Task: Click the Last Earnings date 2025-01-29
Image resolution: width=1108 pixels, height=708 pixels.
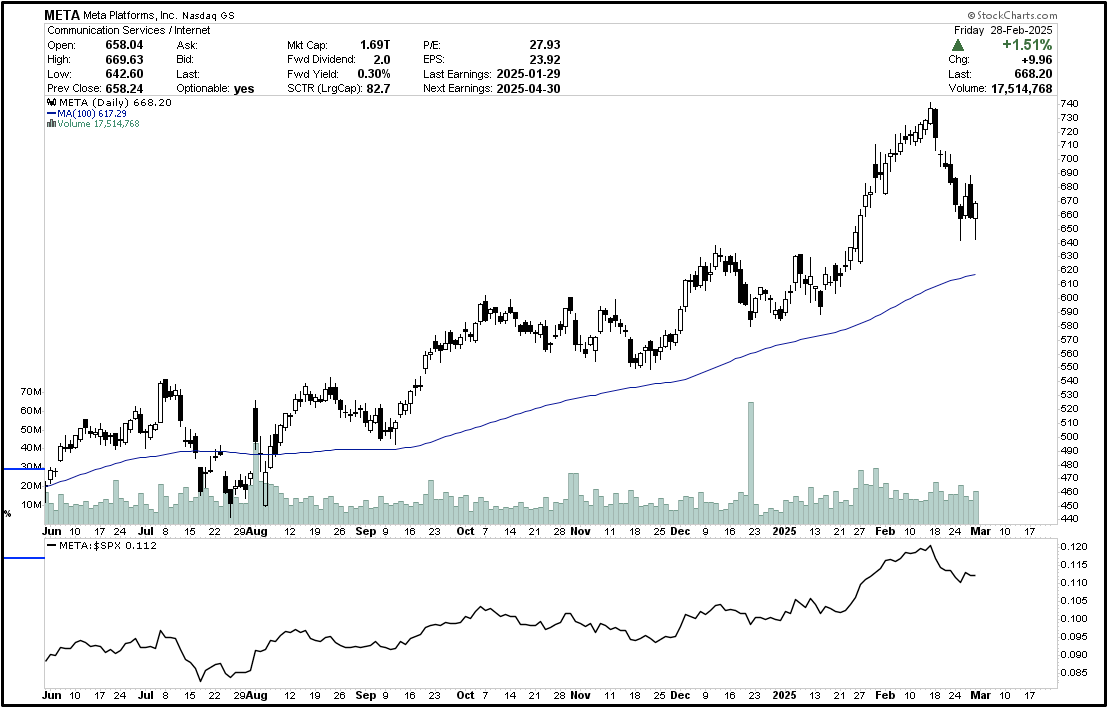Action: [x=529, y=74]
